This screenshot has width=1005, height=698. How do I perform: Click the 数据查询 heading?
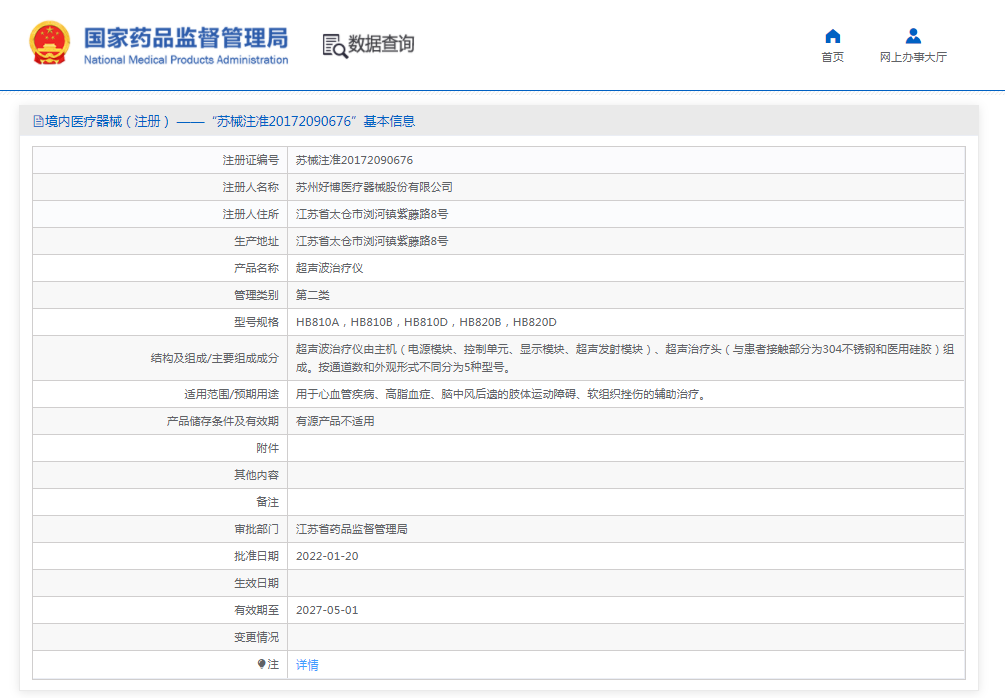381,44
